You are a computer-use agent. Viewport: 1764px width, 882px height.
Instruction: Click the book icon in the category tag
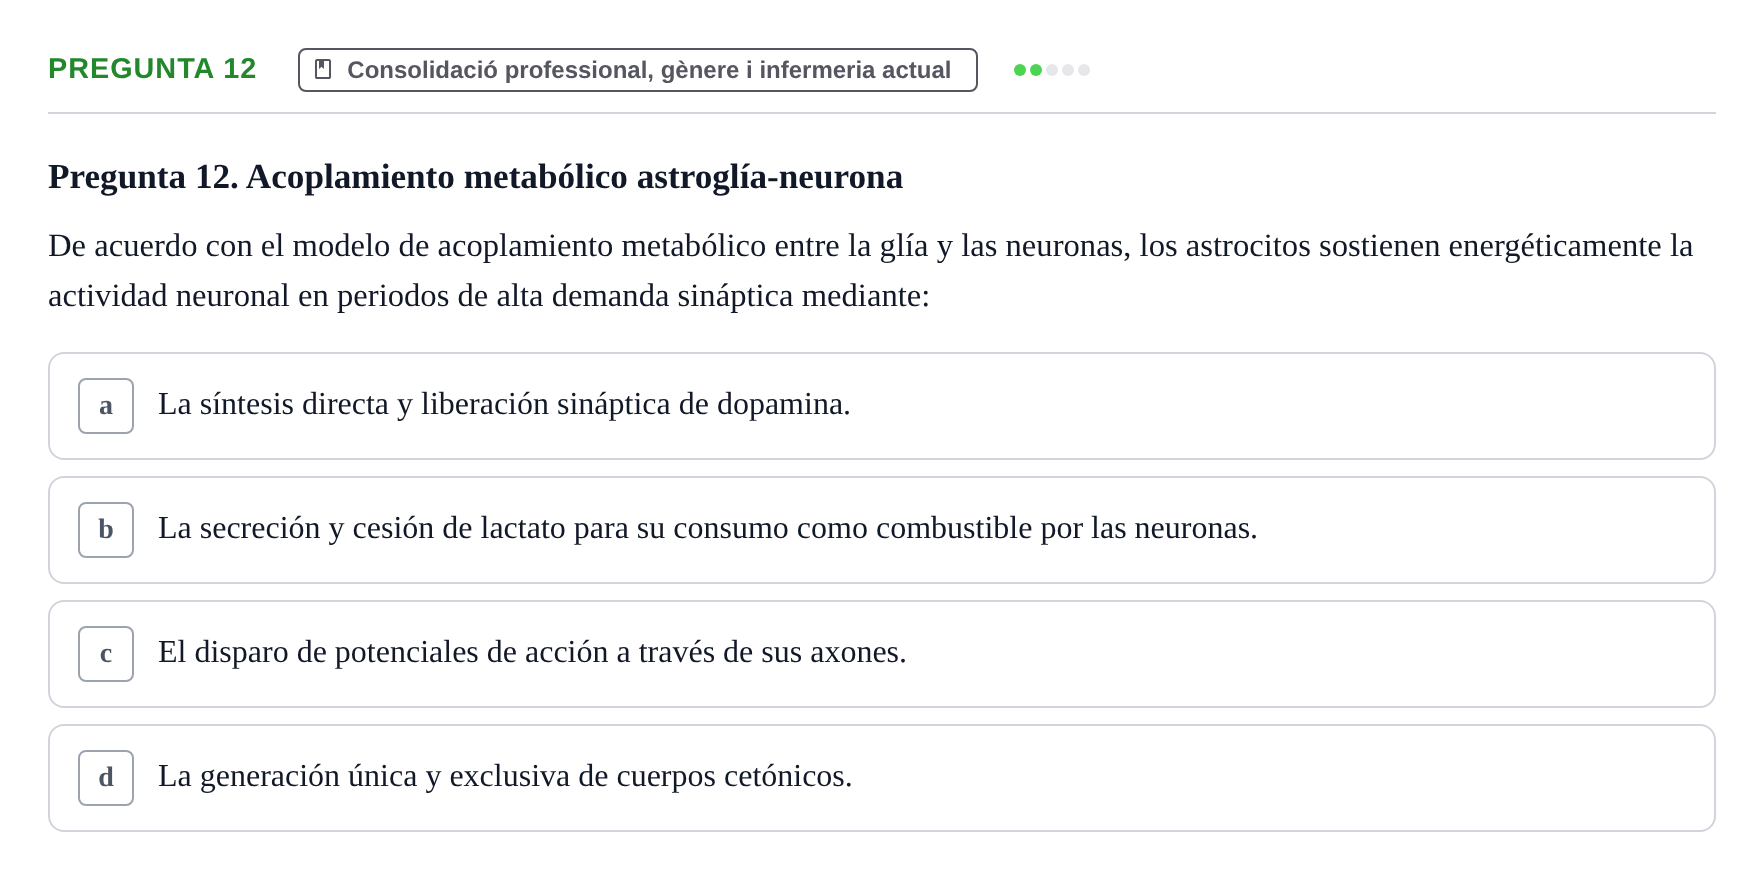[323, 69]
